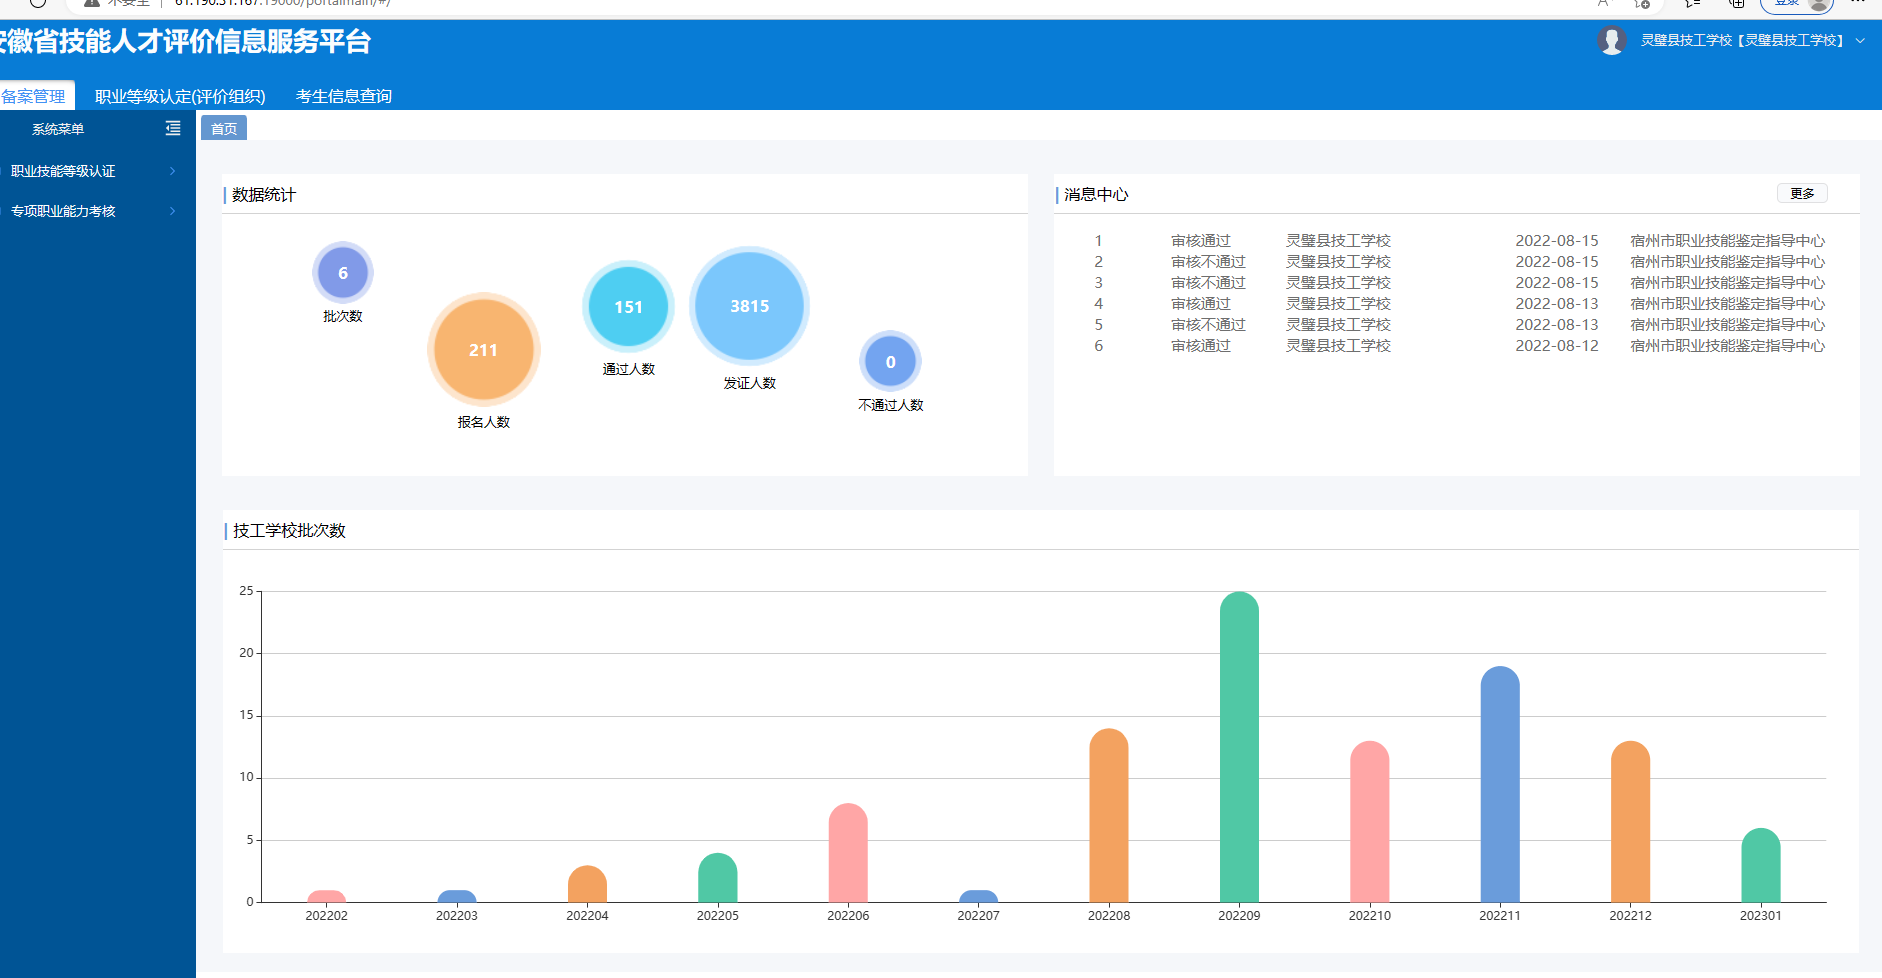Viewport: 1882px width, 978px height.
Task: Click the 202212 chart bar
Action: pyautogui.click(x=1630, y=822)
